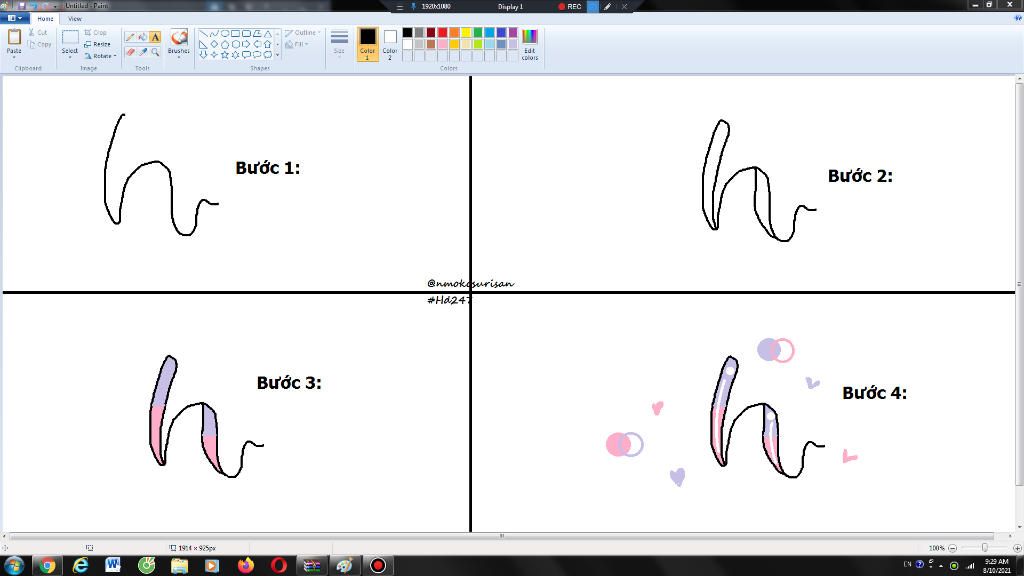This screenshot has height=576, width=1024.
Task: Click the Cut scissors command
Action: [37, 32]
